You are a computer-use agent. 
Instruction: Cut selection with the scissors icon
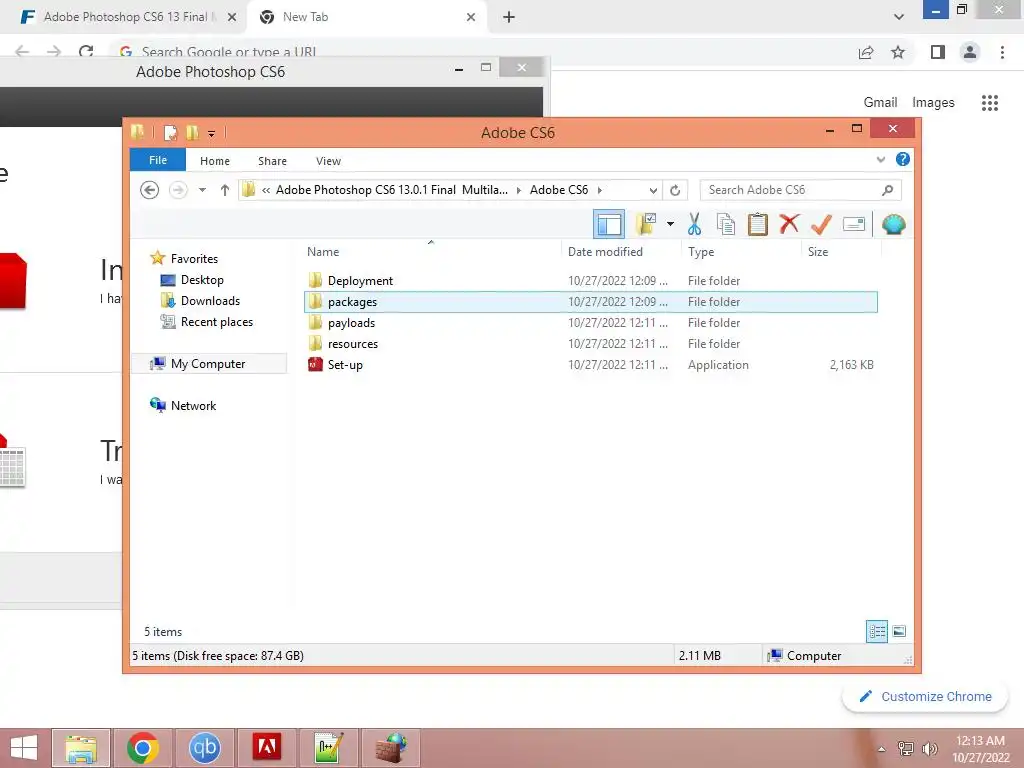tap(694, 225)
